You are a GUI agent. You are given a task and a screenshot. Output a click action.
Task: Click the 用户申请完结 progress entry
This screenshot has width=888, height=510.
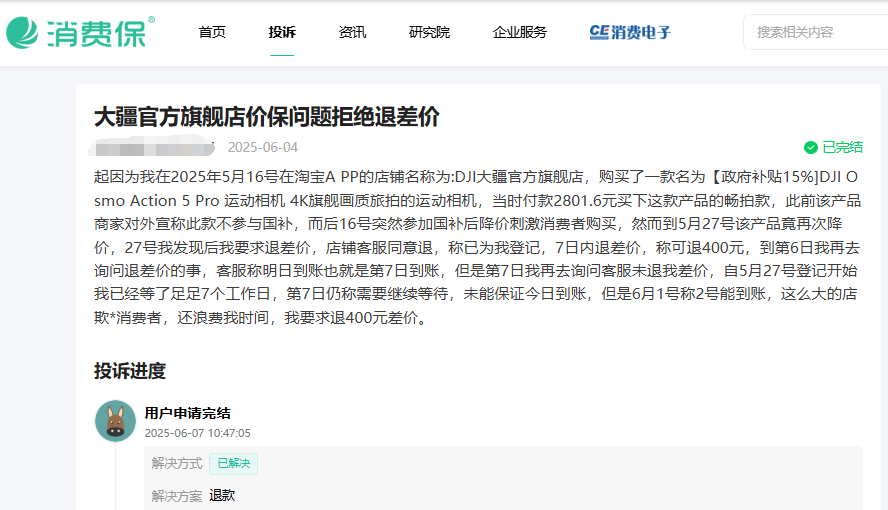tap(187, 413)
